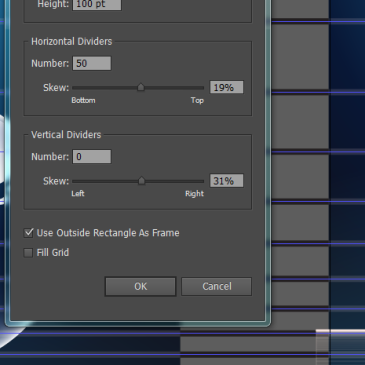The height and width of the screenshot is (365, 365).
Task: Click the Horizontal Dividers Number field
Action: 92,63
